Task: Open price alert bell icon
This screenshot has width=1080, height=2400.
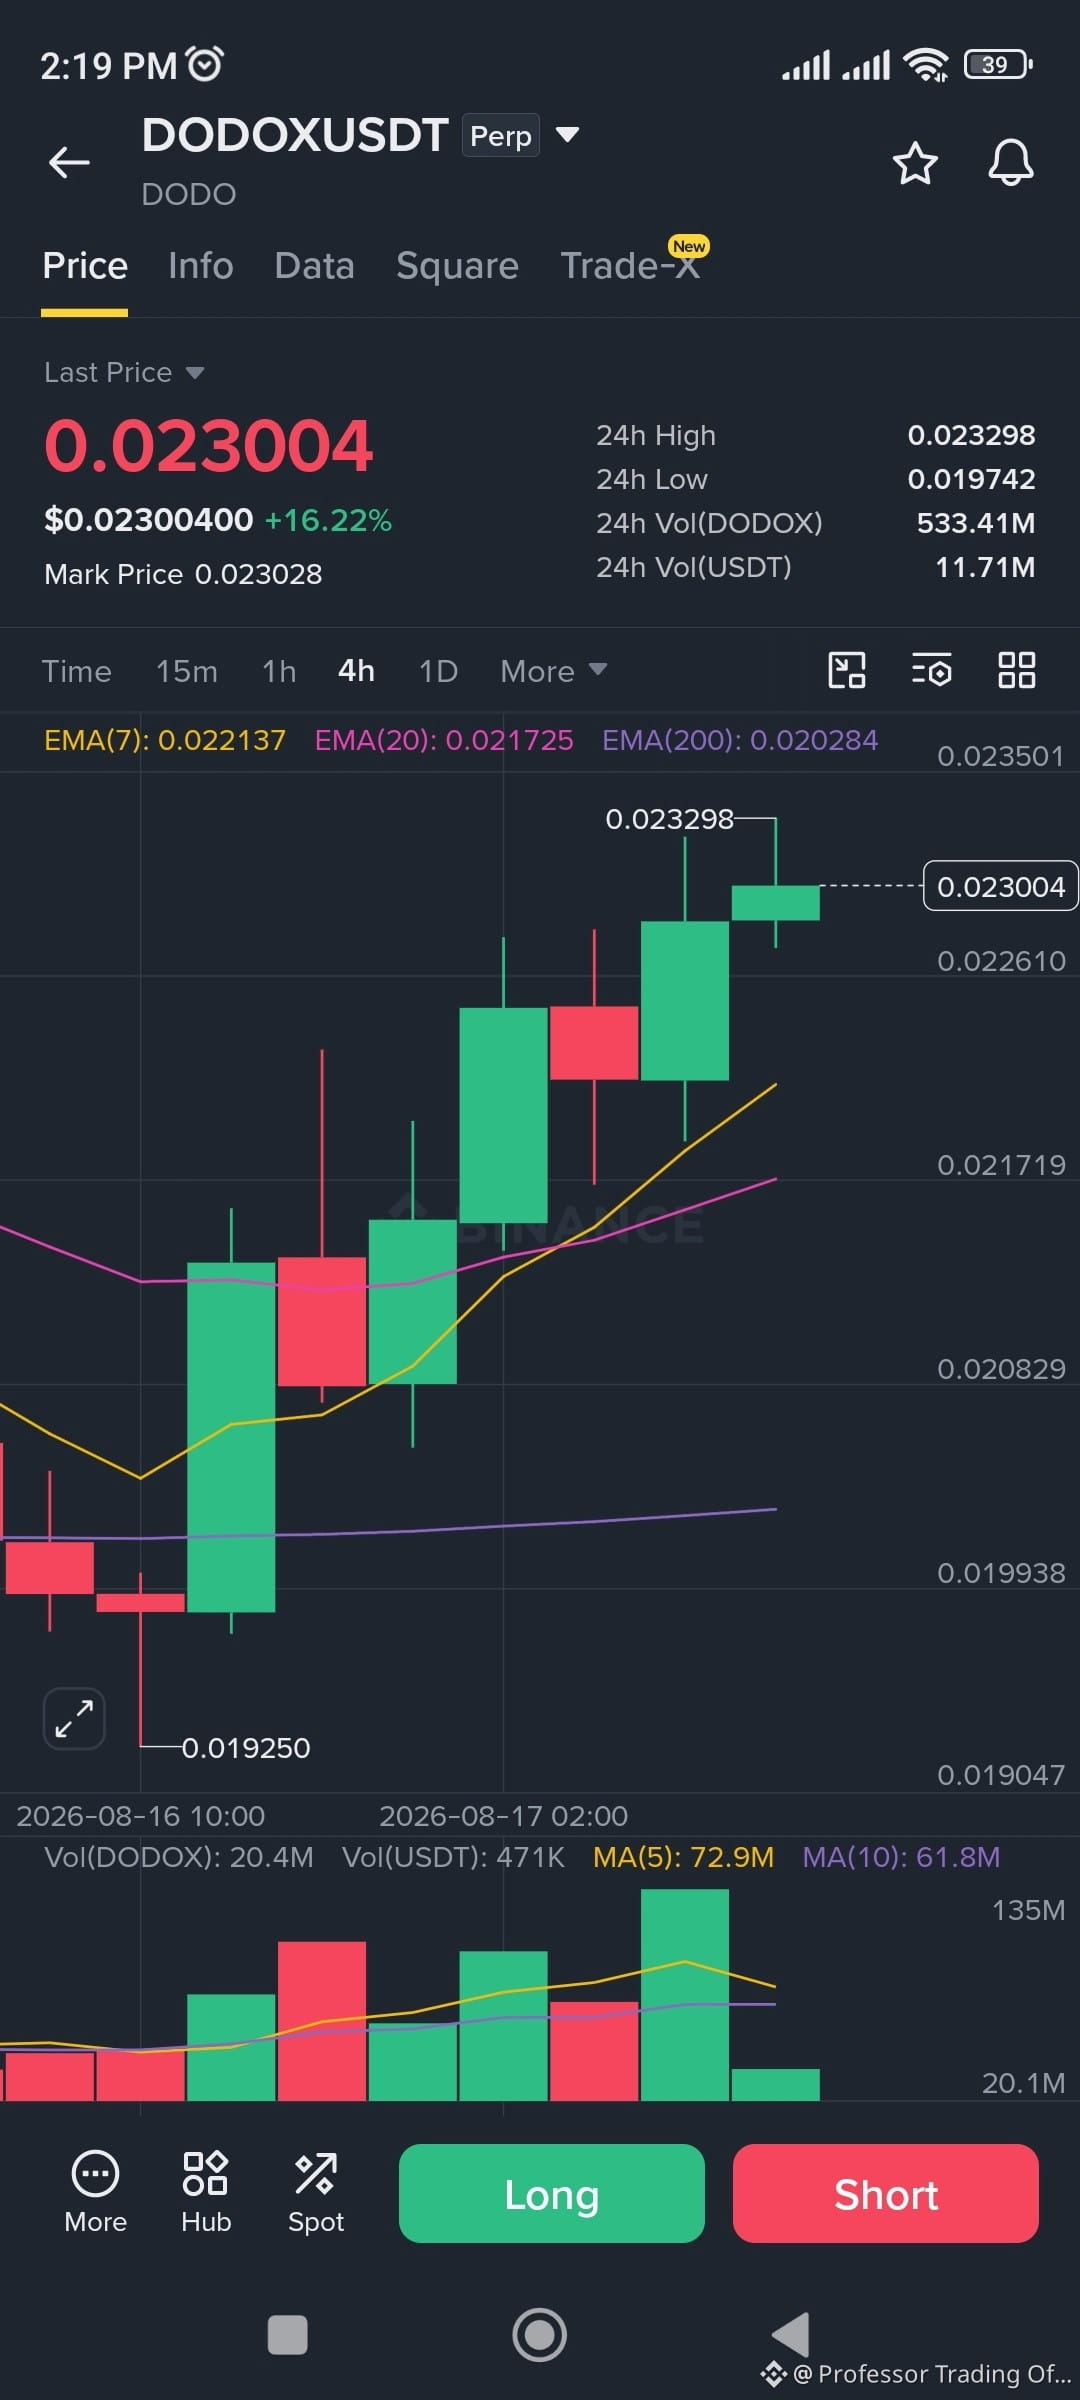Action: tap(1010, 162)
